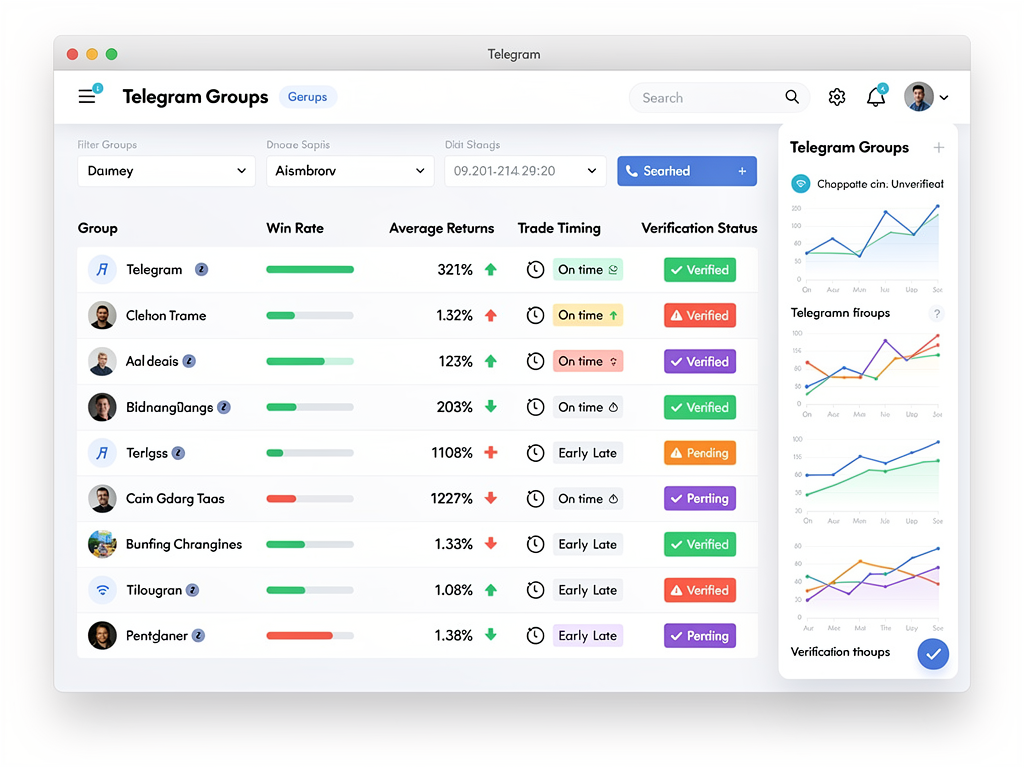Open the Daimey filter dropdown

(x=166, y=171)
